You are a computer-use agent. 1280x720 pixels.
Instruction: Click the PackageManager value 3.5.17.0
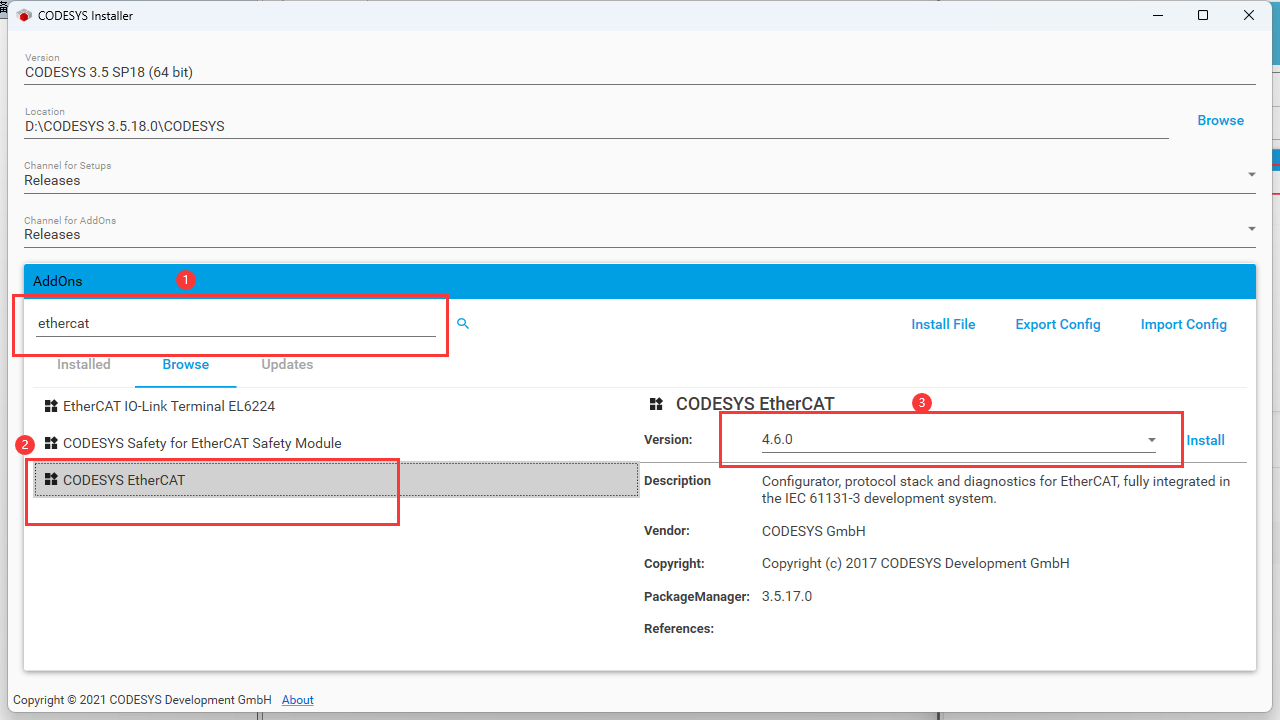coord(787,596)
